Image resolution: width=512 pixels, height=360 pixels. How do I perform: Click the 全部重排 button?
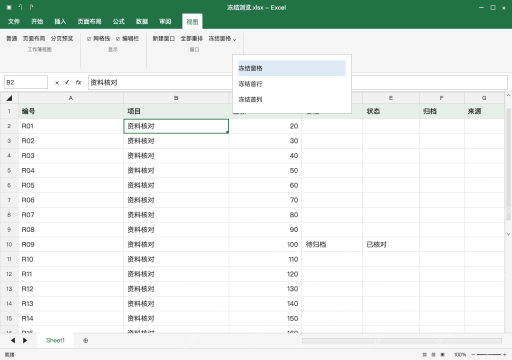pyautogui.click(x=192, y=39)
